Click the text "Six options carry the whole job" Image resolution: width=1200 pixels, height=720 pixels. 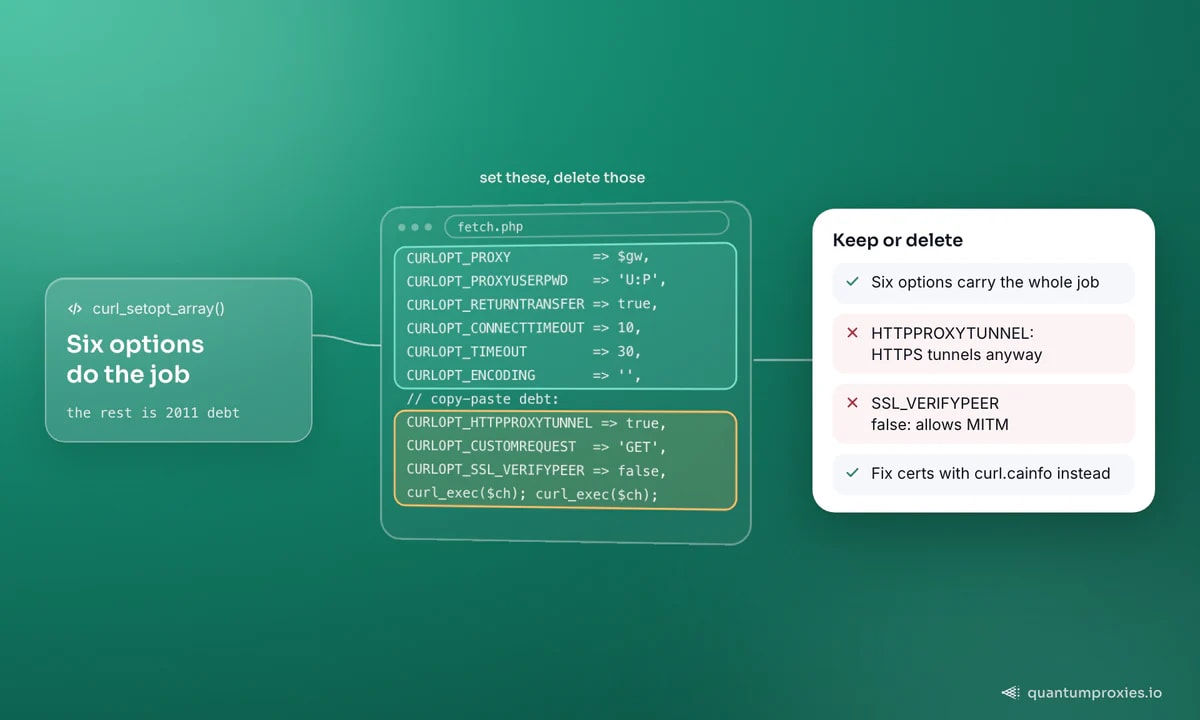[985, 283]
